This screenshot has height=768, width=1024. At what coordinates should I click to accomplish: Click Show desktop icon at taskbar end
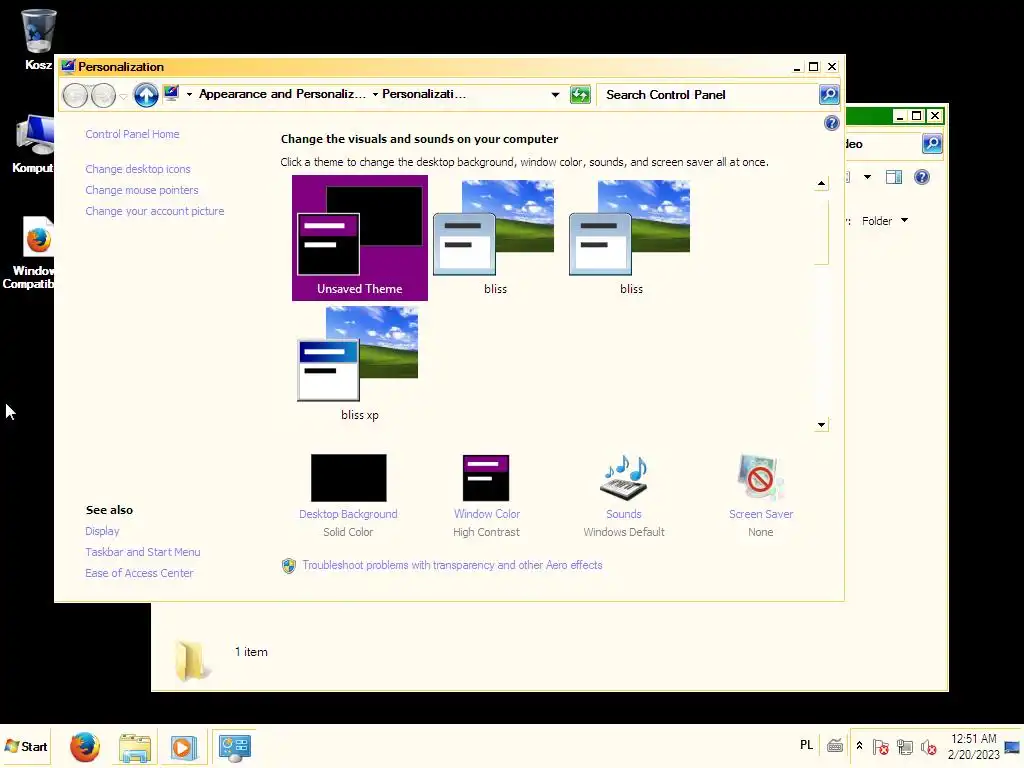1012,746
